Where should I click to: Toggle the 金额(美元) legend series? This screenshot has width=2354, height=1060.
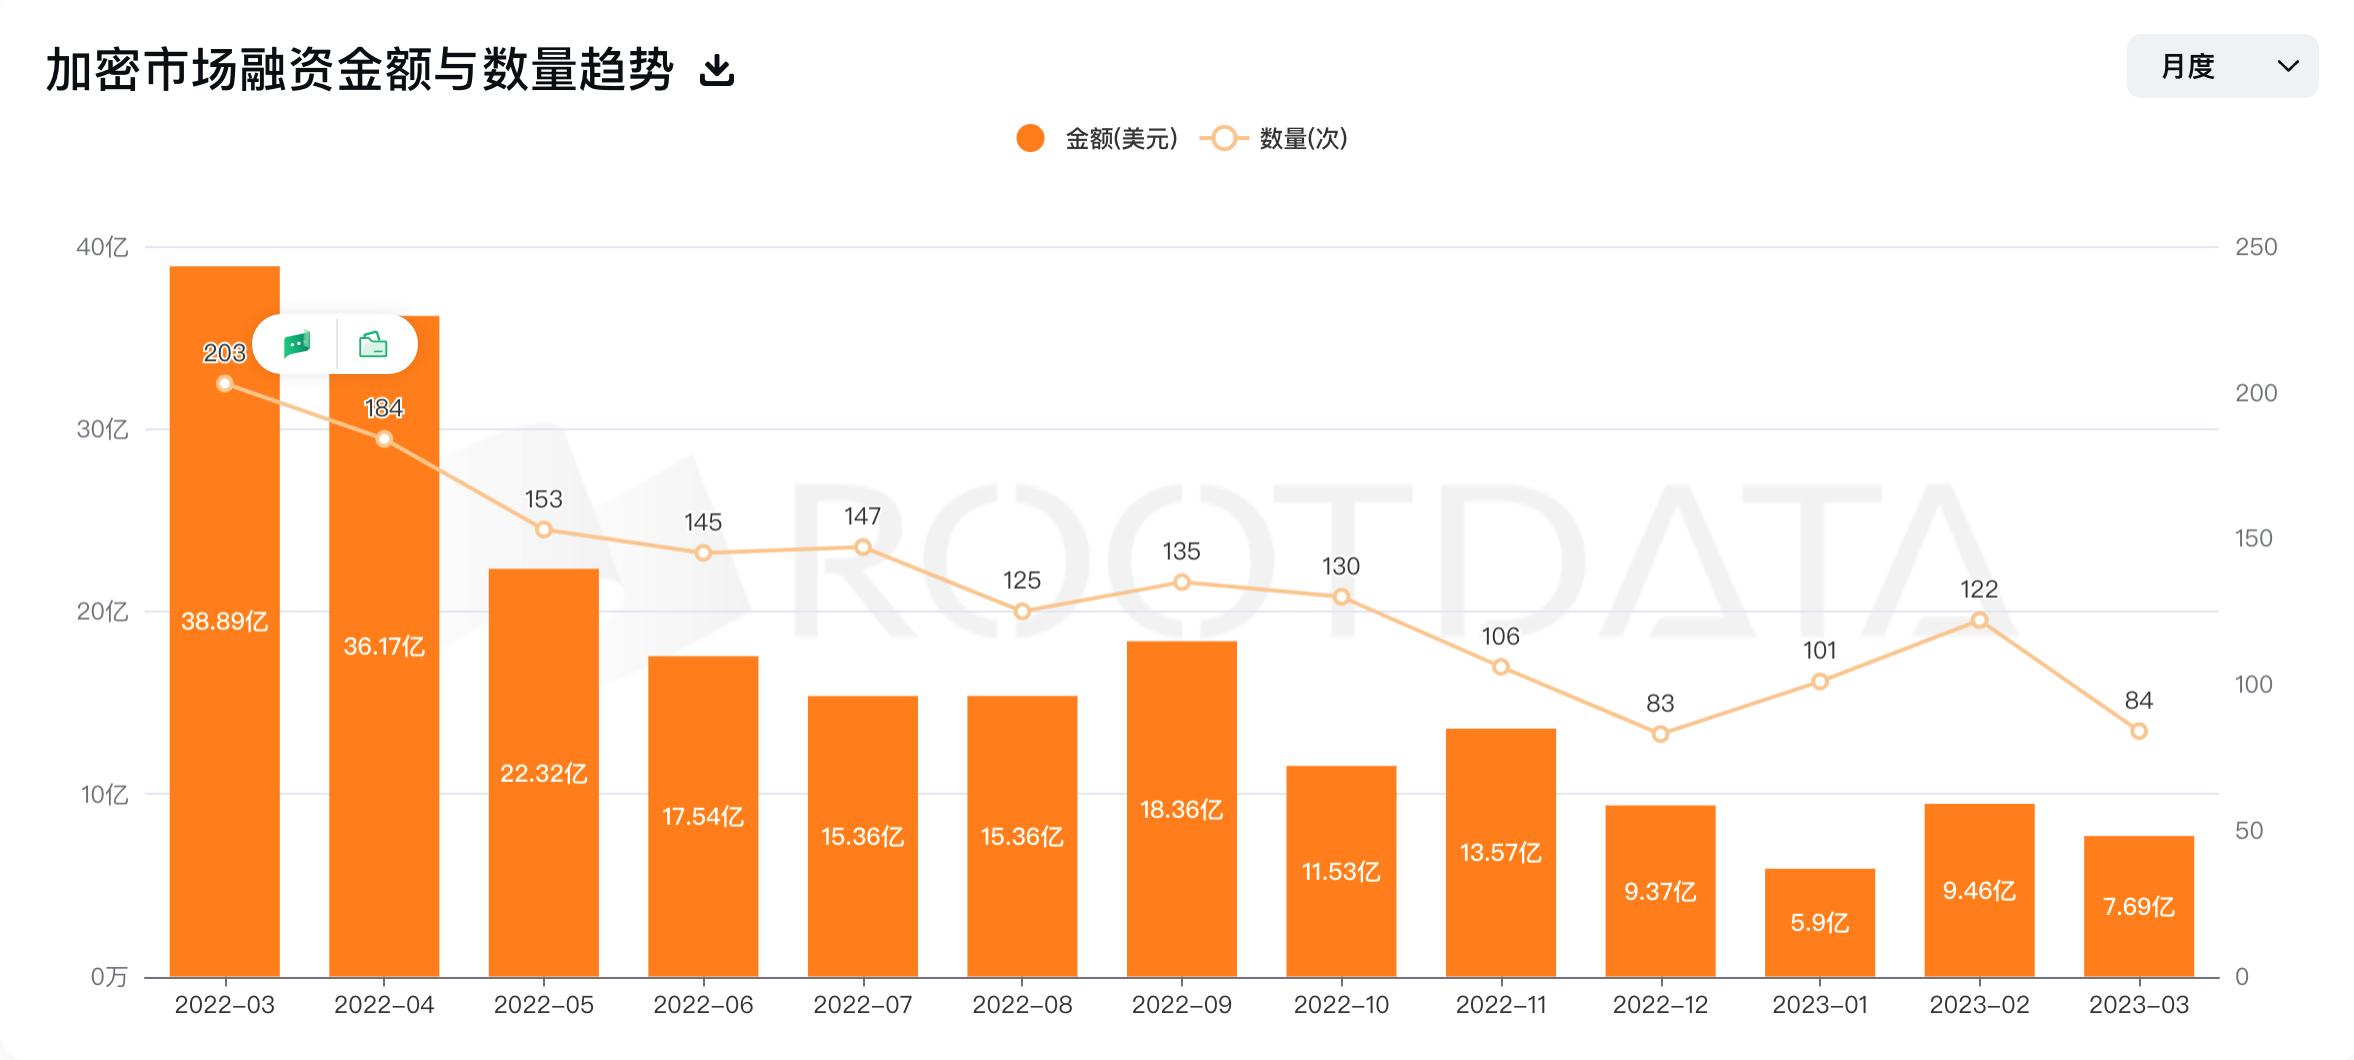1097,139
